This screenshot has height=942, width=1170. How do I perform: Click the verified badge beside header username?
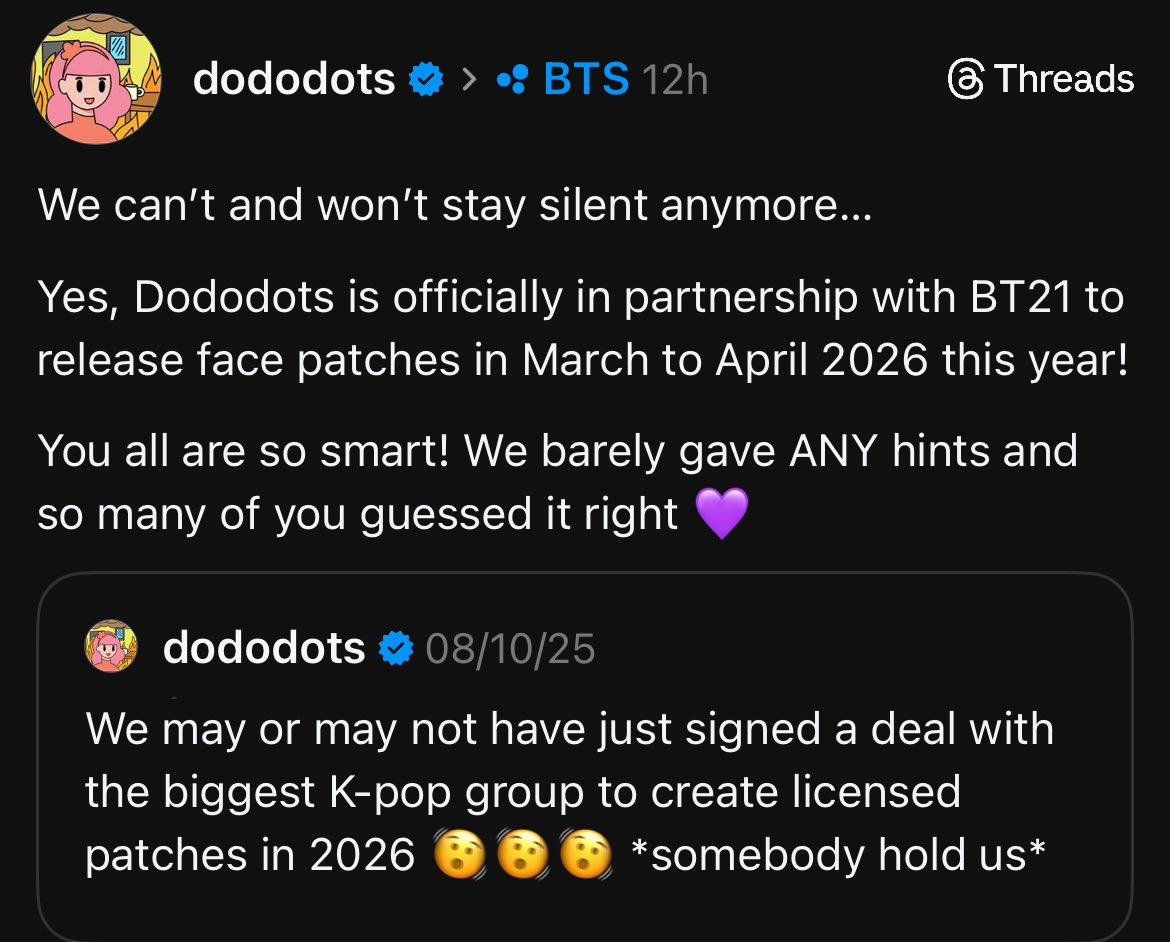(426, 80)
